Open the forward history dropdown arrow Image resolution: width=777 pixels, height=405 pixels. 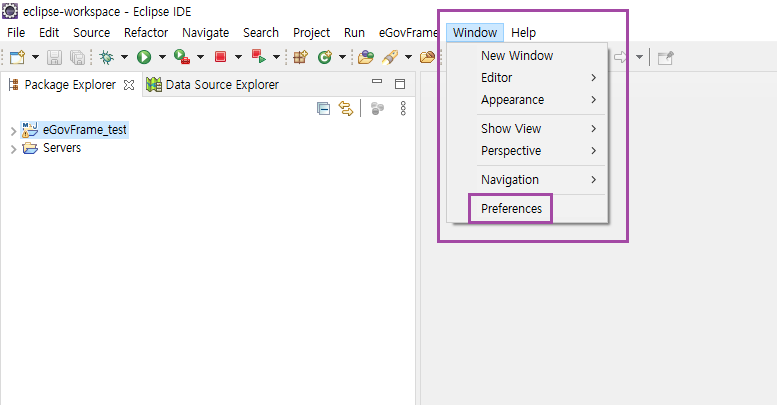pos(639,58)
